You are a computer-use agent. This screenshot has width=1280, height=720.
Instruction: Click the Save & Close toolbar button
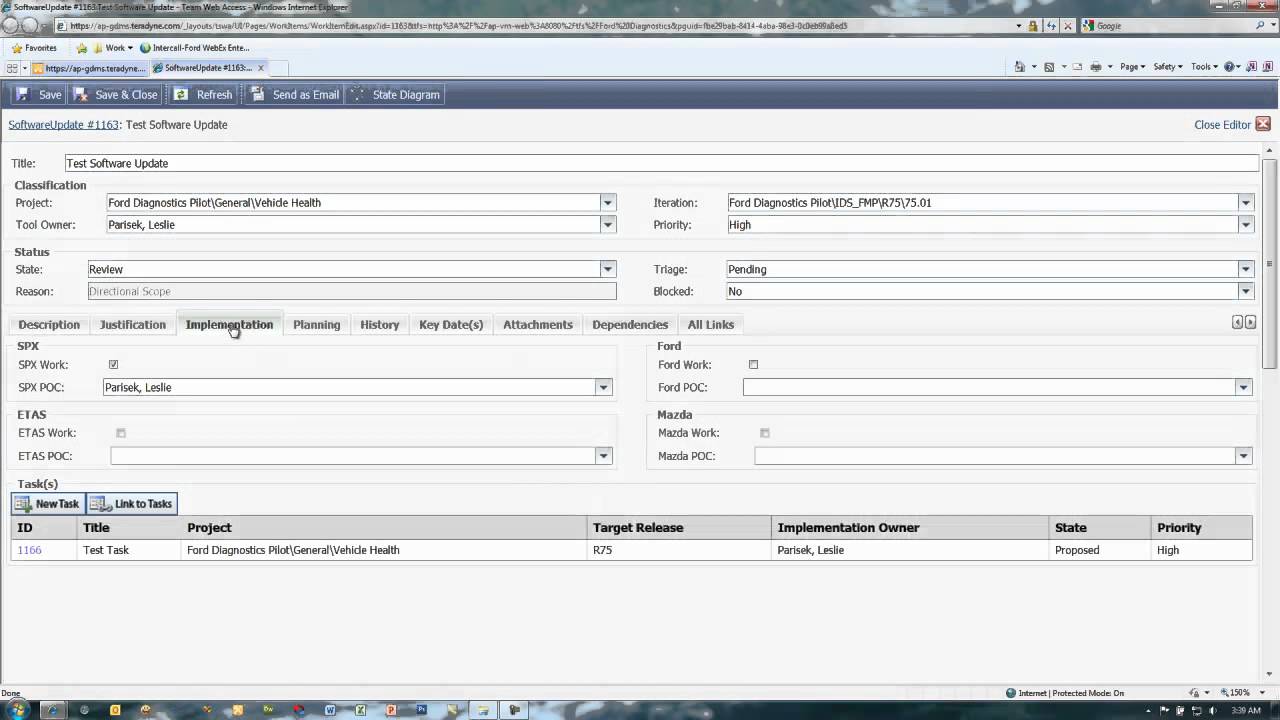point(115,94)
